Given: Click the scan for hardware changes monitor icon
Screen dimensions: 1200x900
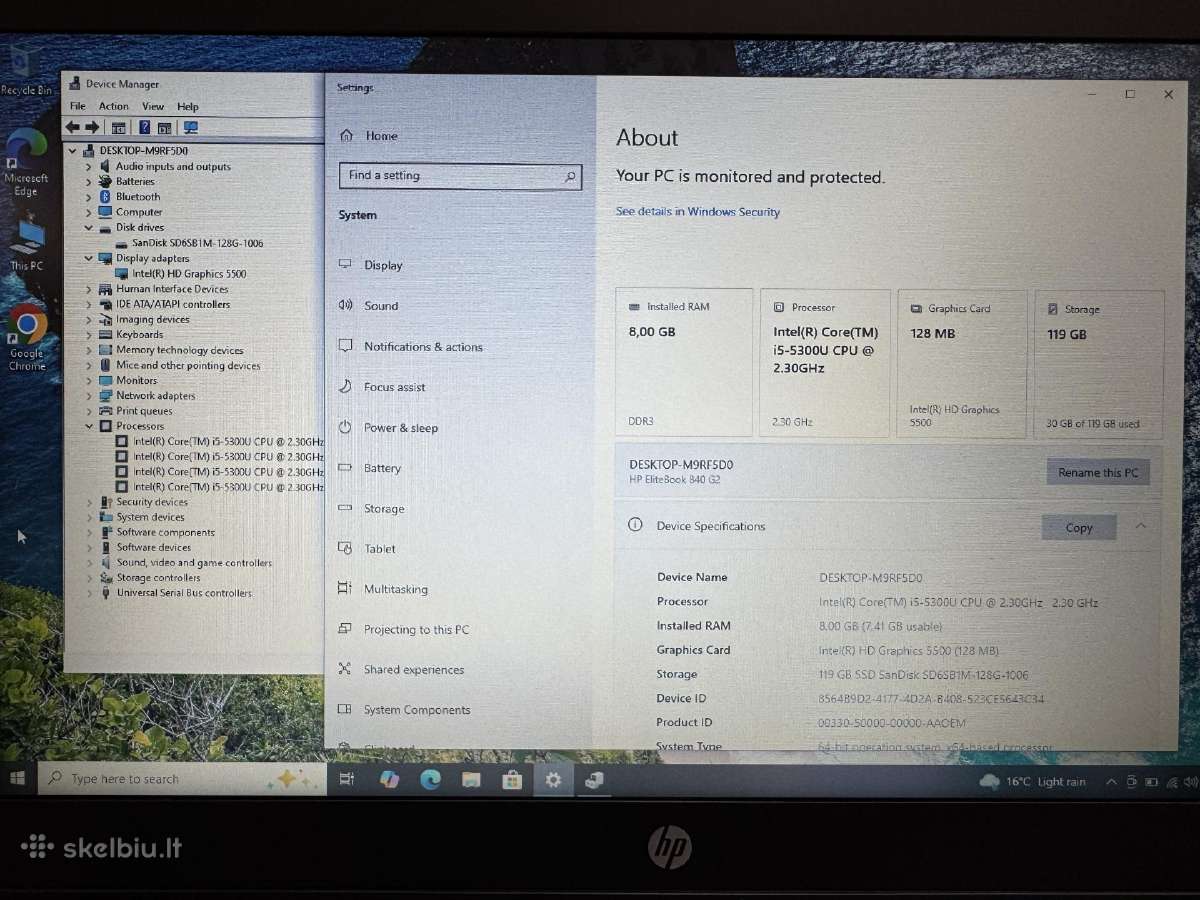Looking at the screenshot, I should point(190,127).
